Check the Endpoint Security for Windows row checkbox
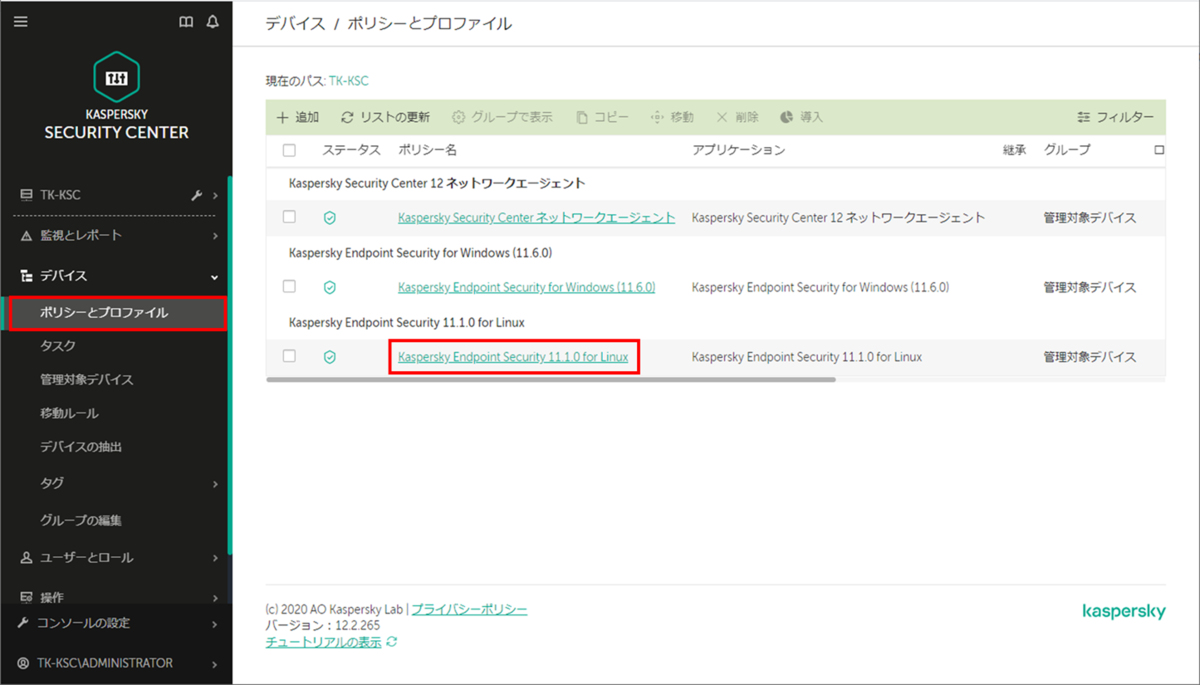Screen dimensions: 1200x685 coord(289,287)
